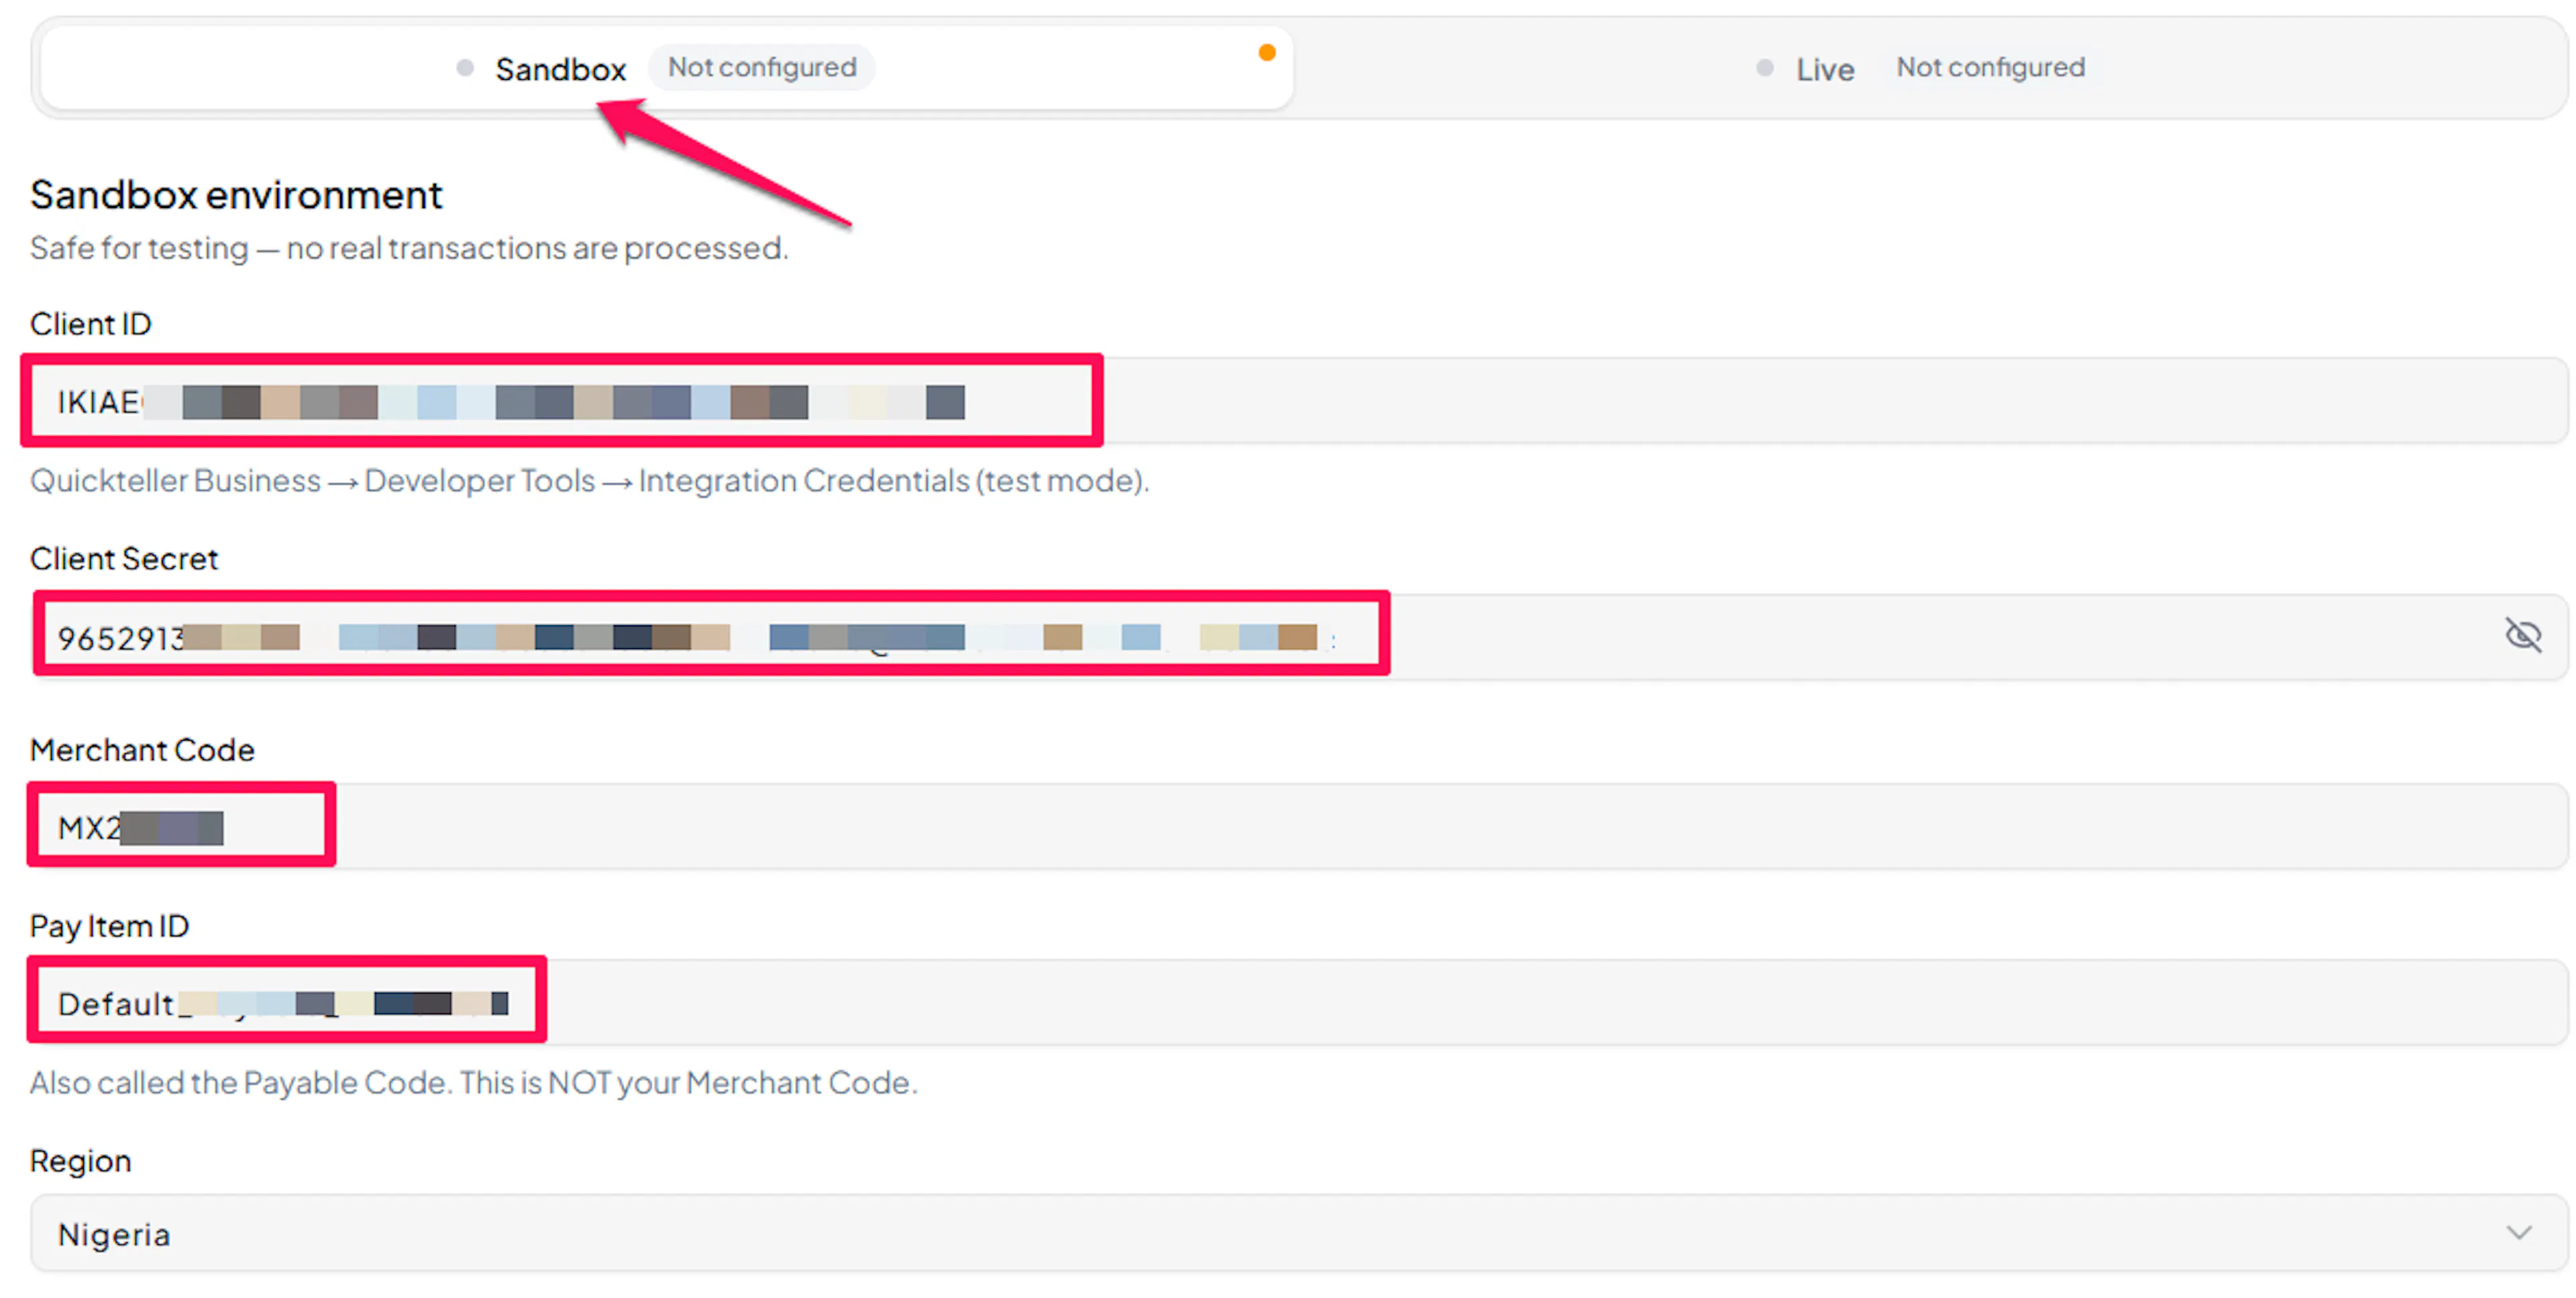Click the Region dropdown chevron arrow
The image size is (2576, 1298).
pyautogui.click(x=2519, y=1233)
